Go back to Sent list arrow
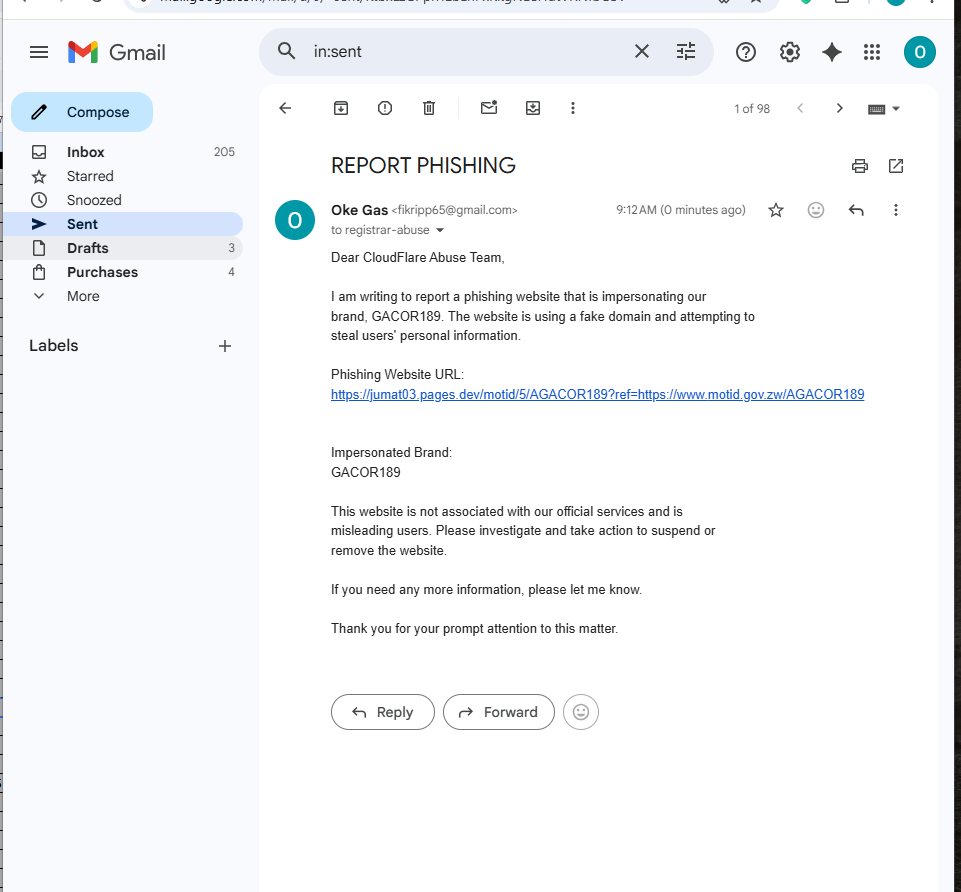Image resolution: width=961 pixels, height=892 pixels. pyautogui.click(x=285, y=109)
